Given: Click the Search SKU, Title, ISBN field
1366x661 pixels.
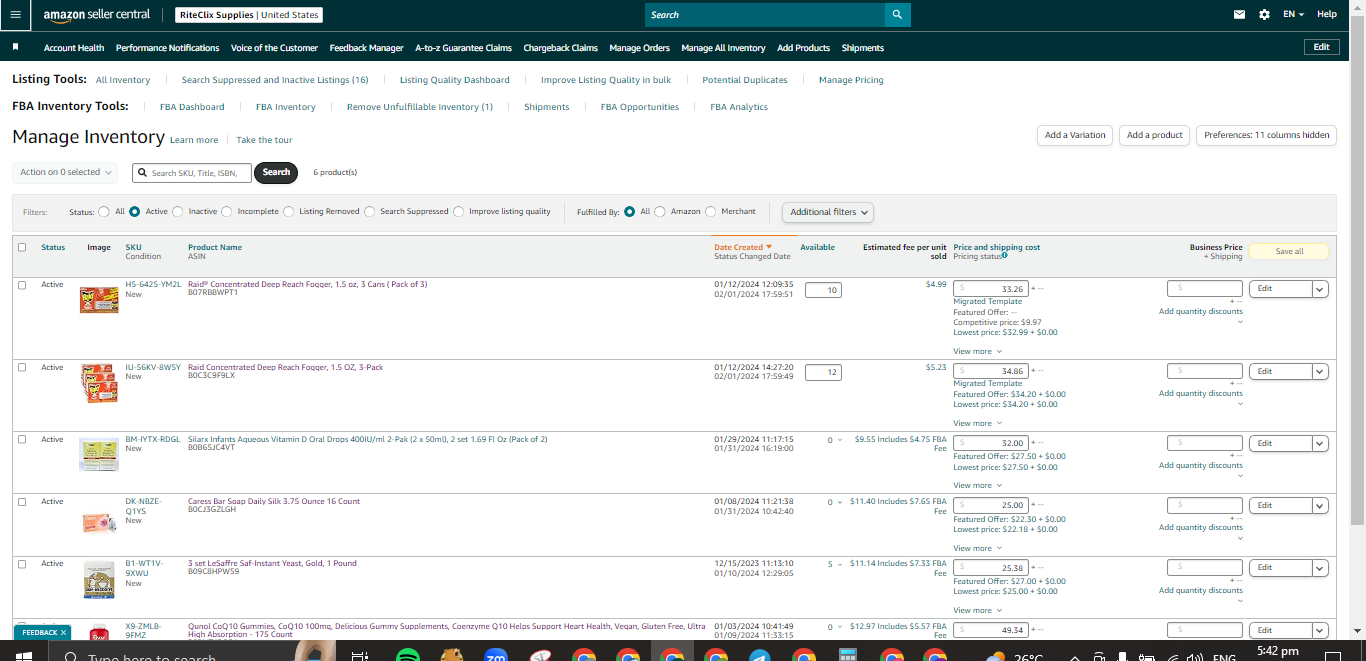Looking at the screenshot, I should (x=191, y=172).
